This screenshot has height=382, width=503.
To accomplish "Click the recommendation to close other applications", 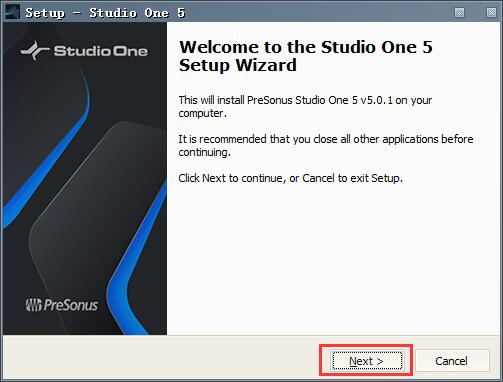I will coord(326,145).
